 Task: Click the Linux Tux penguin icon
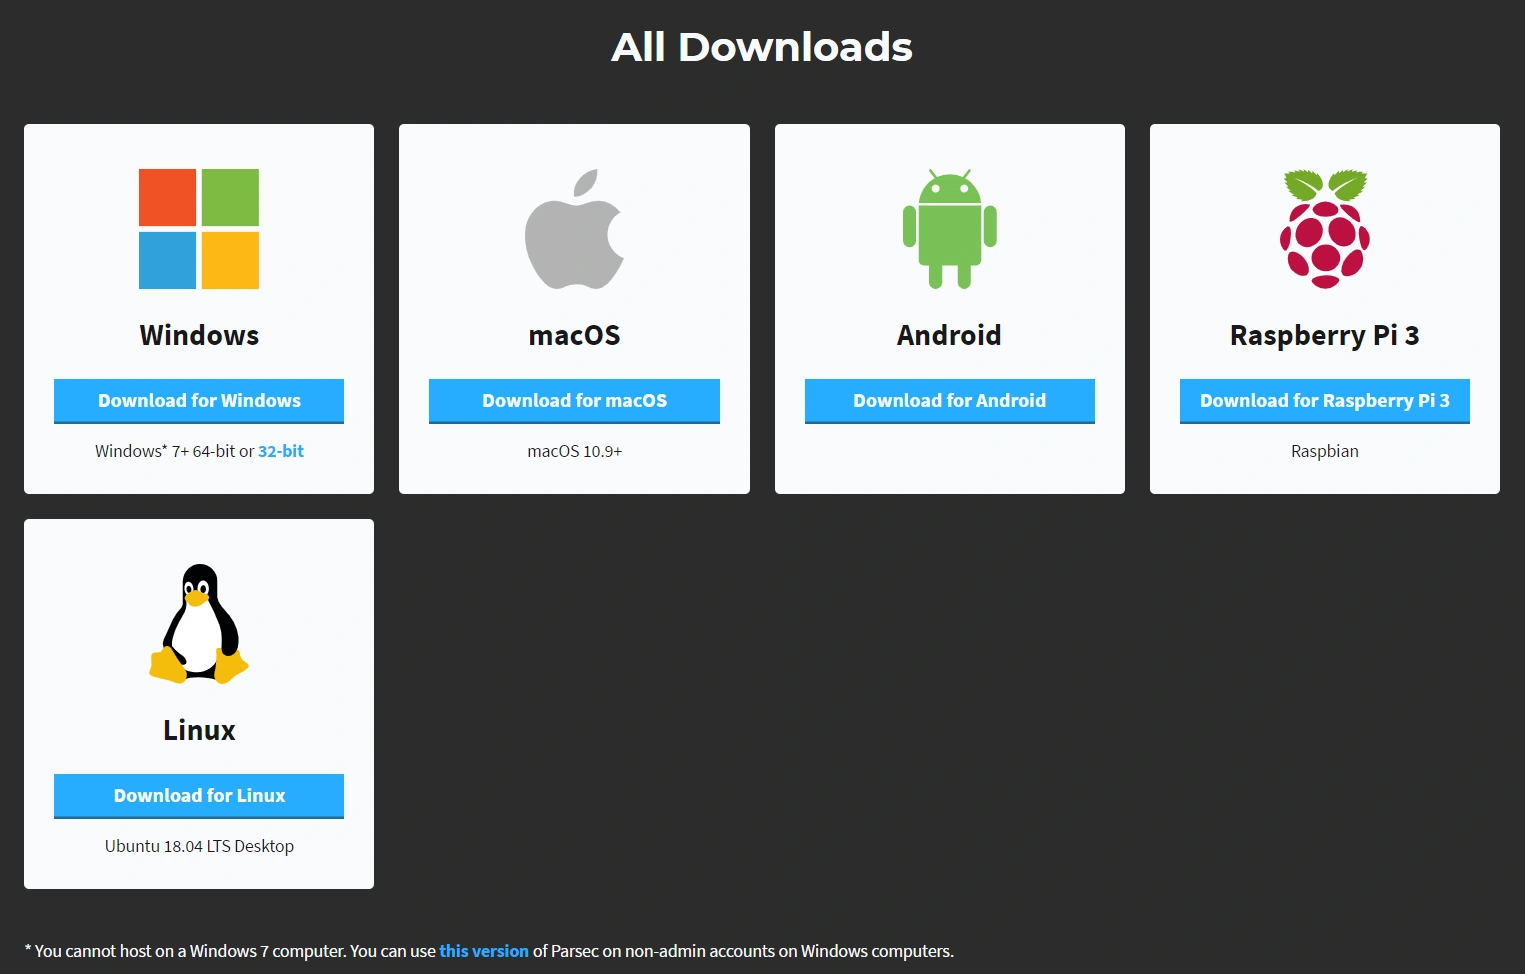tap(199, 624)
